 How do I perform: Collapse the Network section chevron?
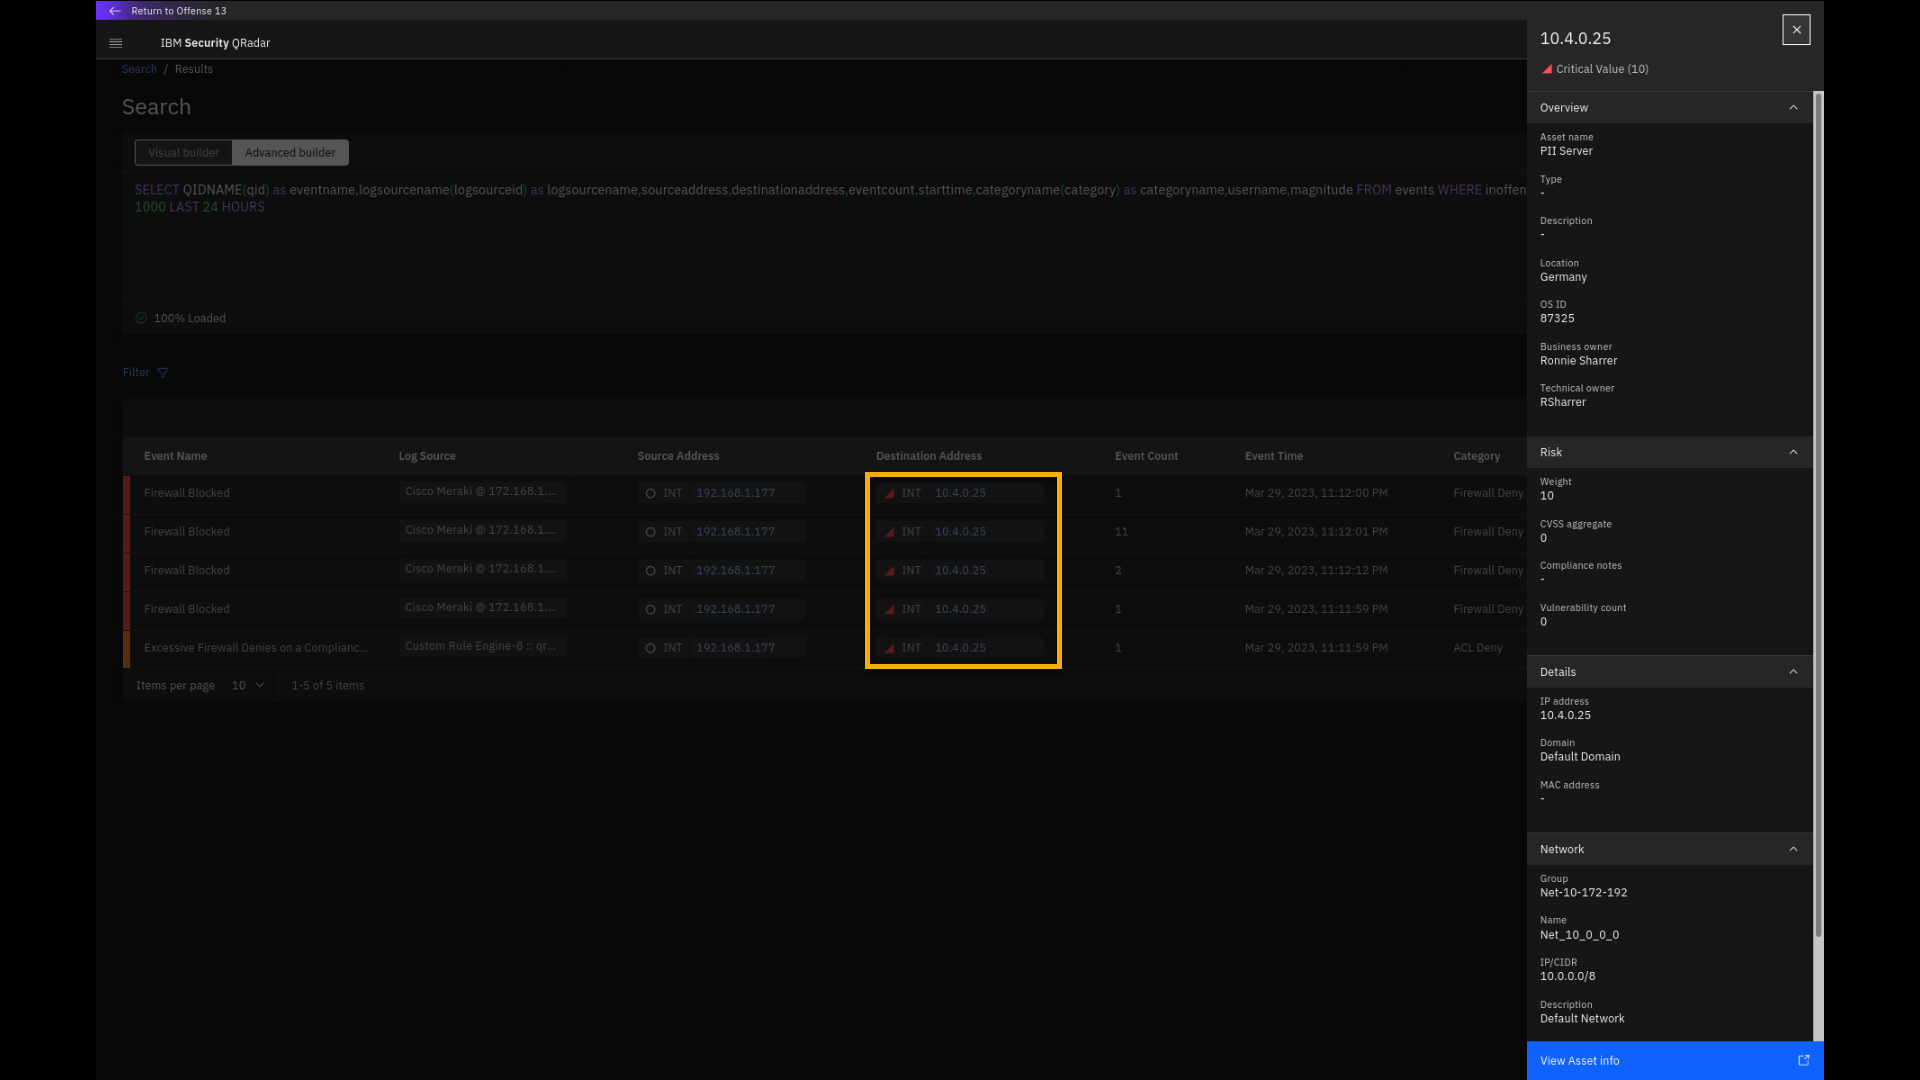(x=1793, y=849)
